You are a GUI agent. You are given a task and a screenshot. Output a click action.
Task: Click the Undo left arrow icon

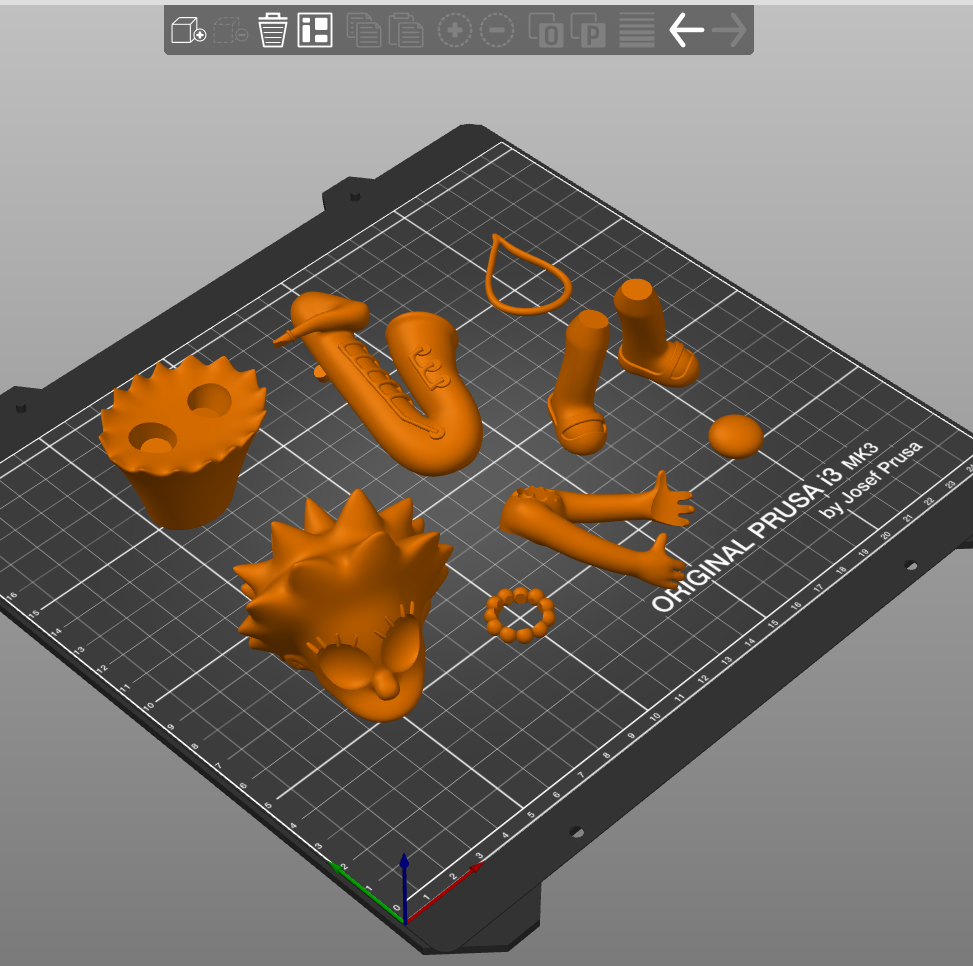(x=686, y=30)
